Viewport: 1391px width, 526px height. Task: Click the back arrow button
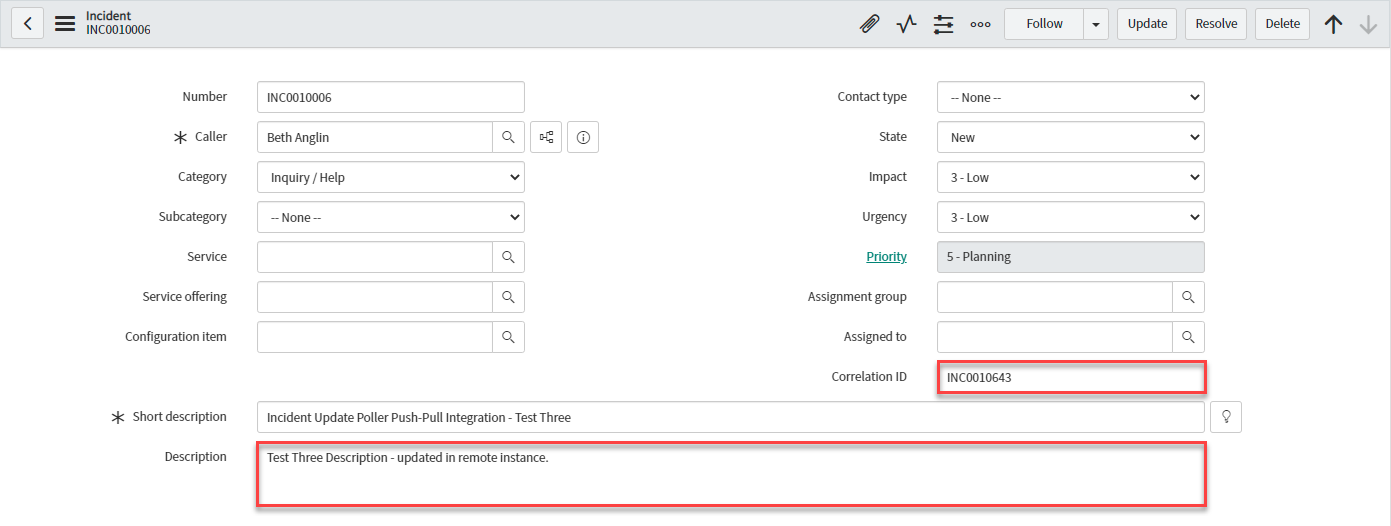click(27, 24)
